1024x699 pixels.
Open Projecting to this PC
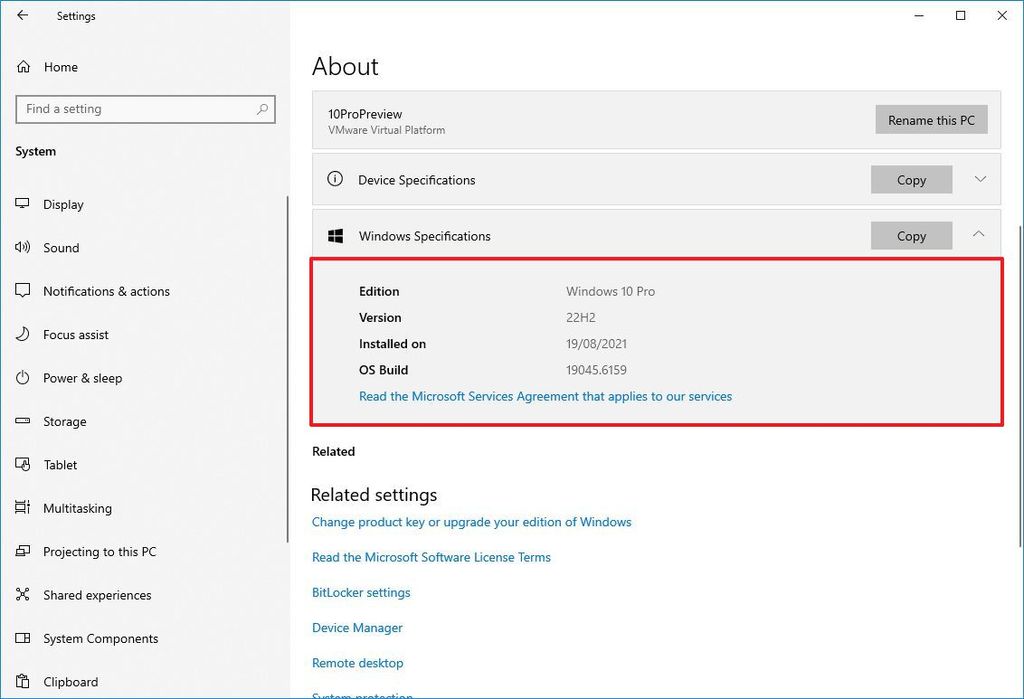22,551
